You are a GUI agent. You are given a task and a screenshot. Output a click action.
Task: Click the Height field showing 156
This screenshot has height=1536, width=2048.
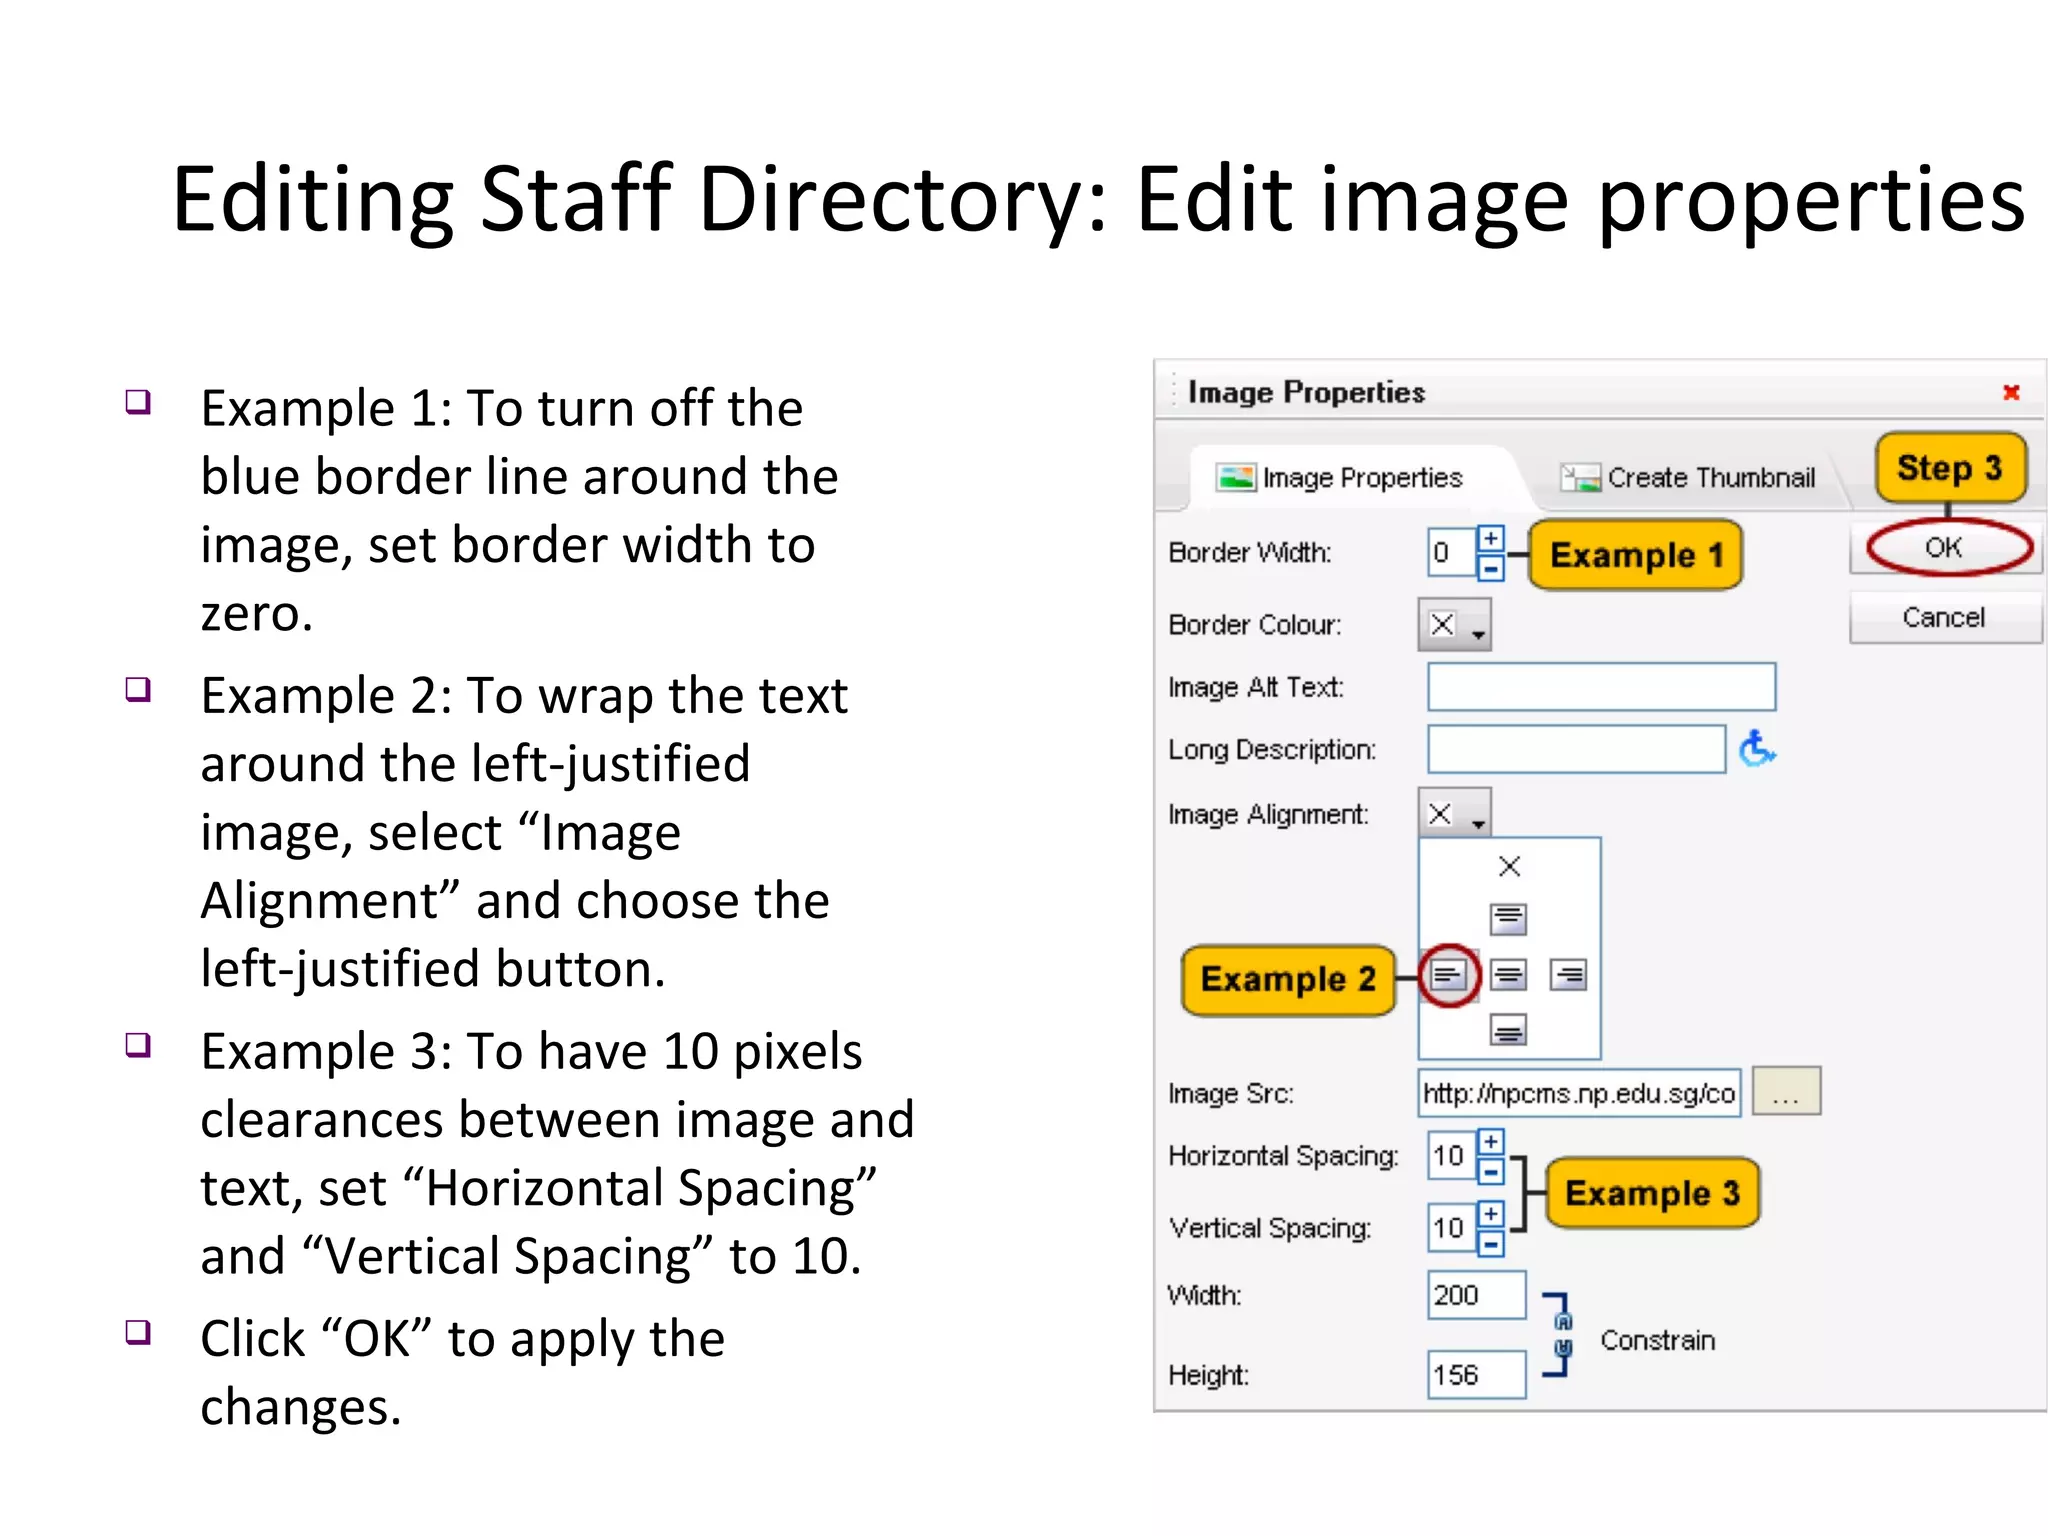tap(1476, 1374)
